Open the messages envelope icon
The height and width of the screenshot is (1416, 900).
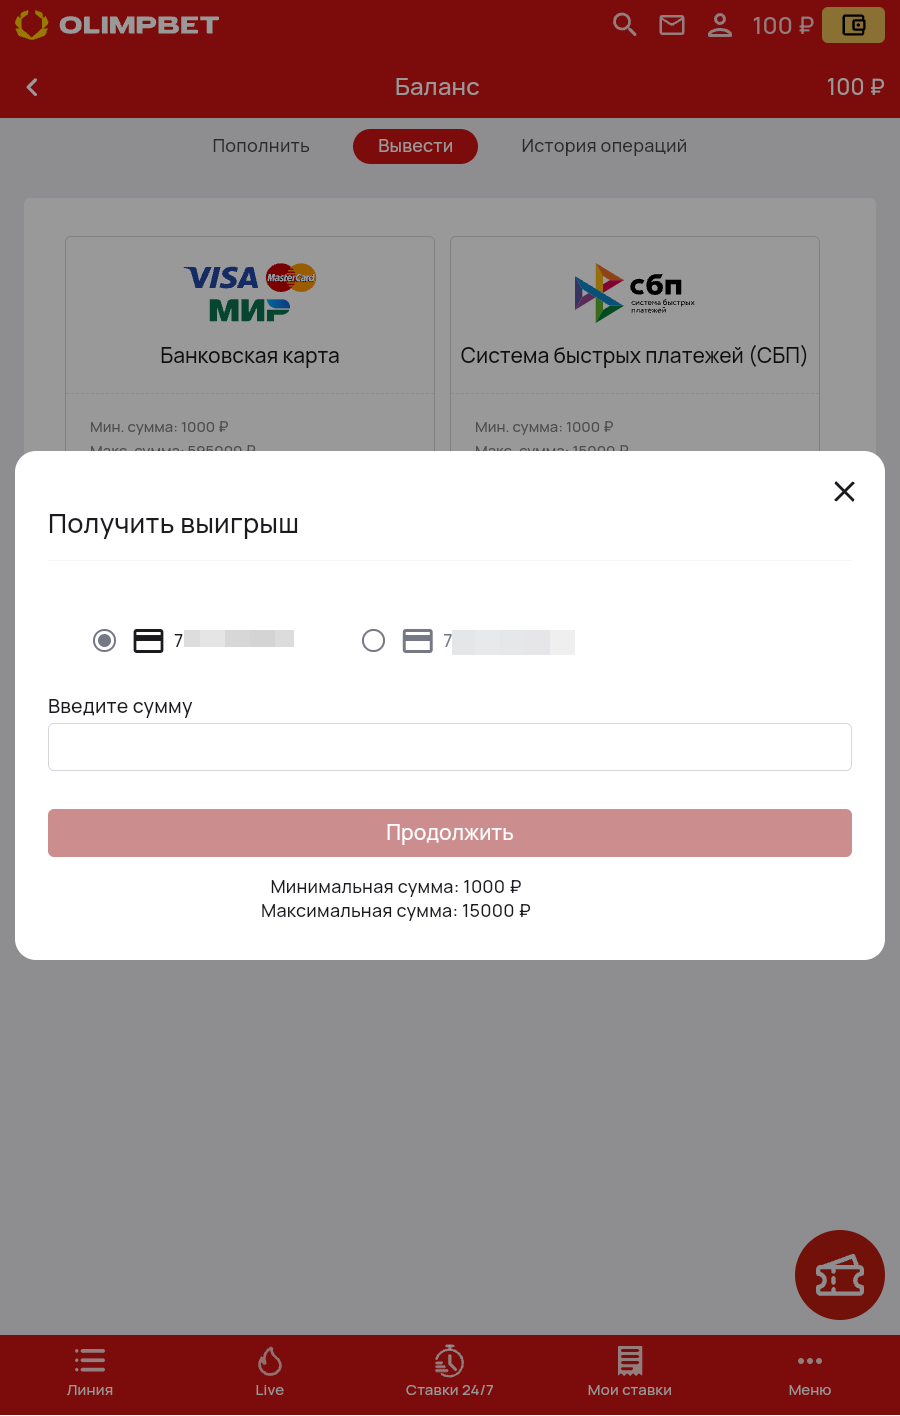click(672, 25)
